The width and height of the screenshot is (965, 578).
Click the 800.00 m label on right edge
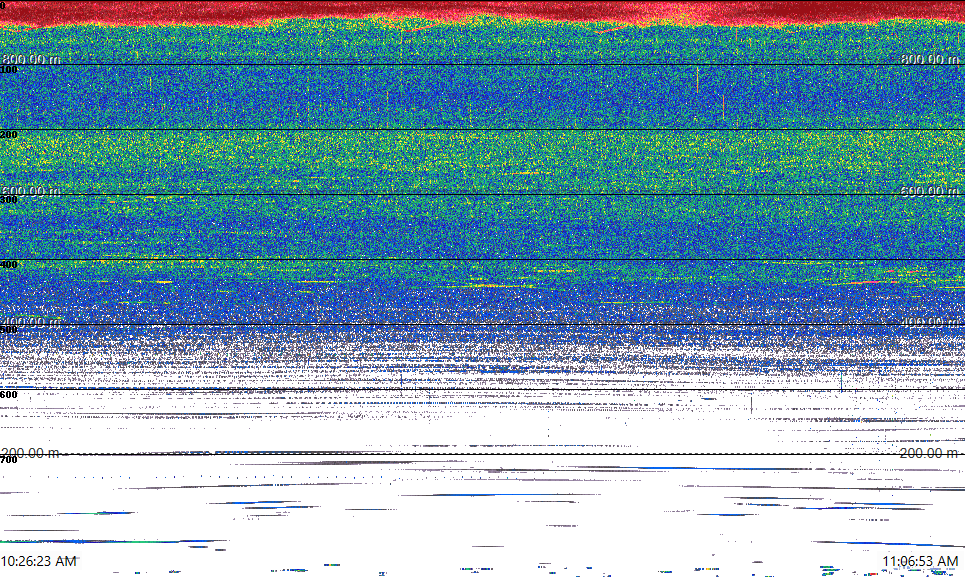pyautogui.click(x=929, y=59)
